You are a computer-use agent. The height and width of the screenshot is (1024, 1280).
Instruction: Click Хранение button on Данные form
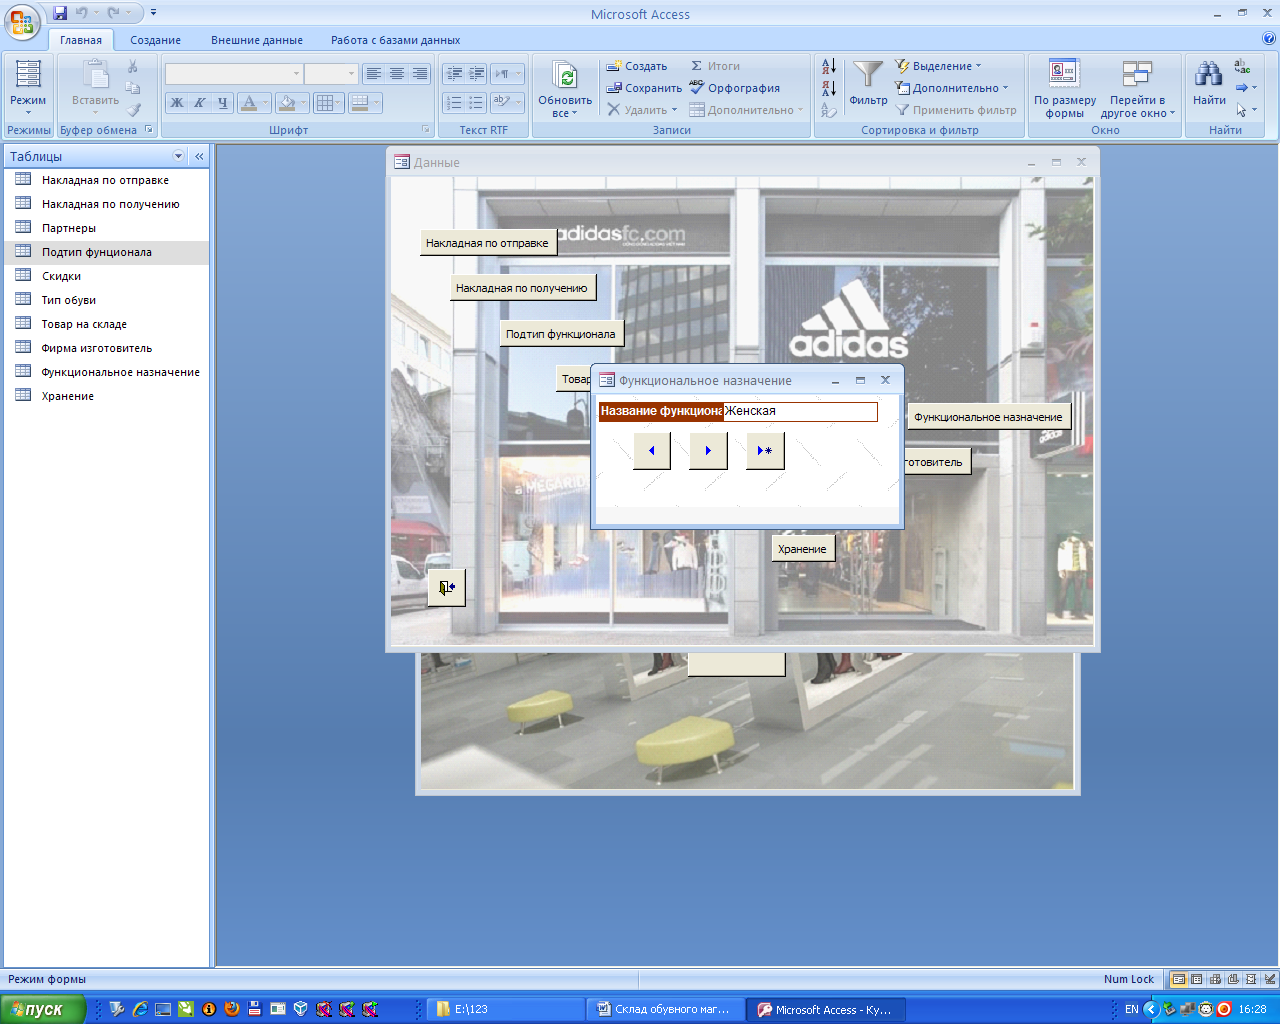(802, 549)
